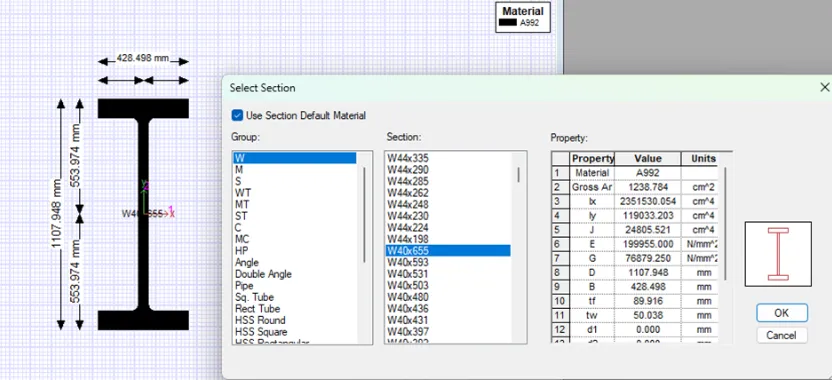Click tw value 50.038
This screenshot has height=380, width=832.
(x=647, y=316)
